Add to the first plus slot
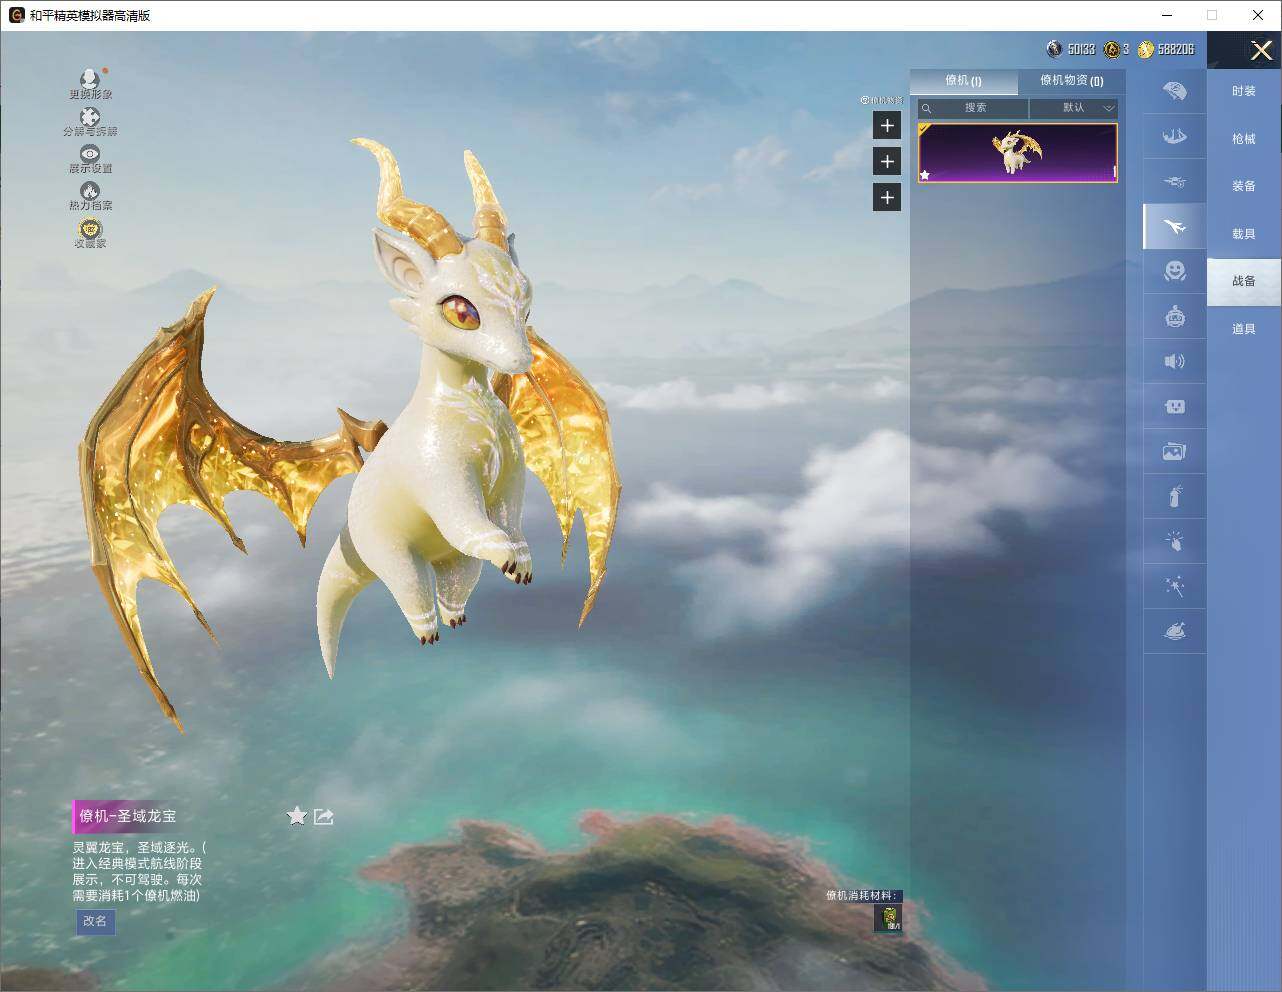This screenshot has width=1282, height=992. 887,125
